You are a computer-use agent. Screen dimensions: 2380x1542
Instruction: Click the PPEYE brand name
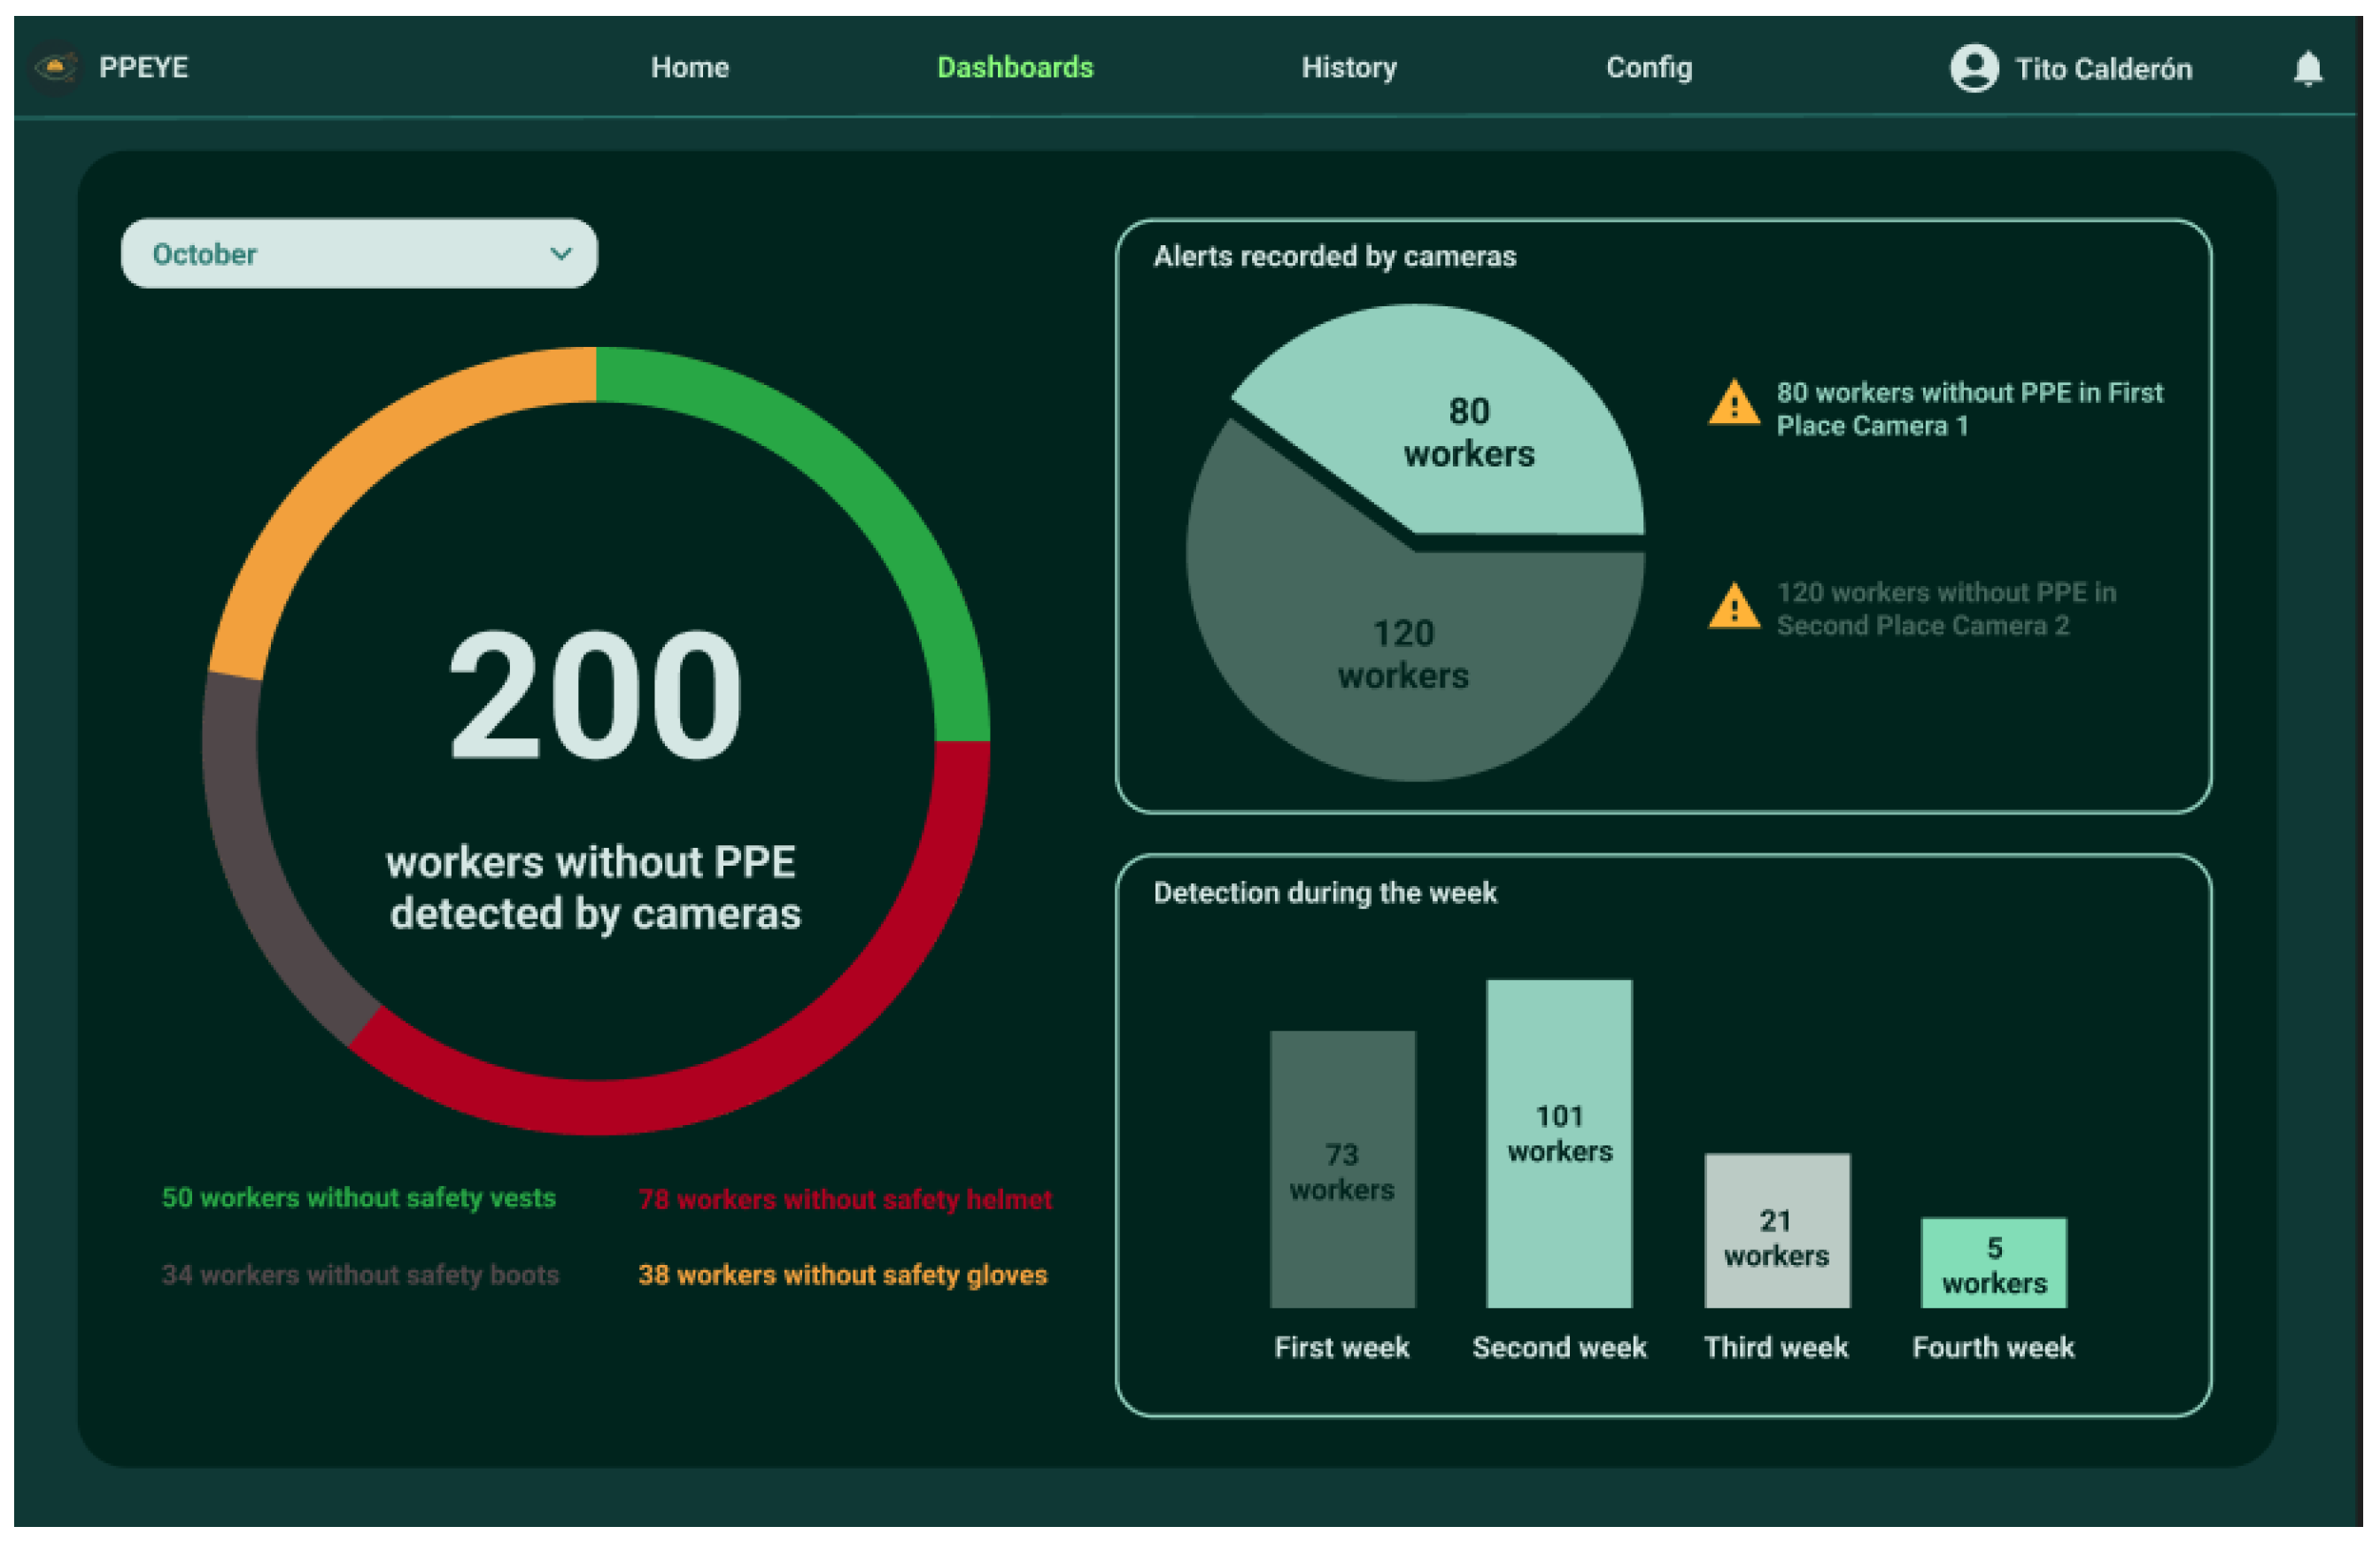click(143, 67)
